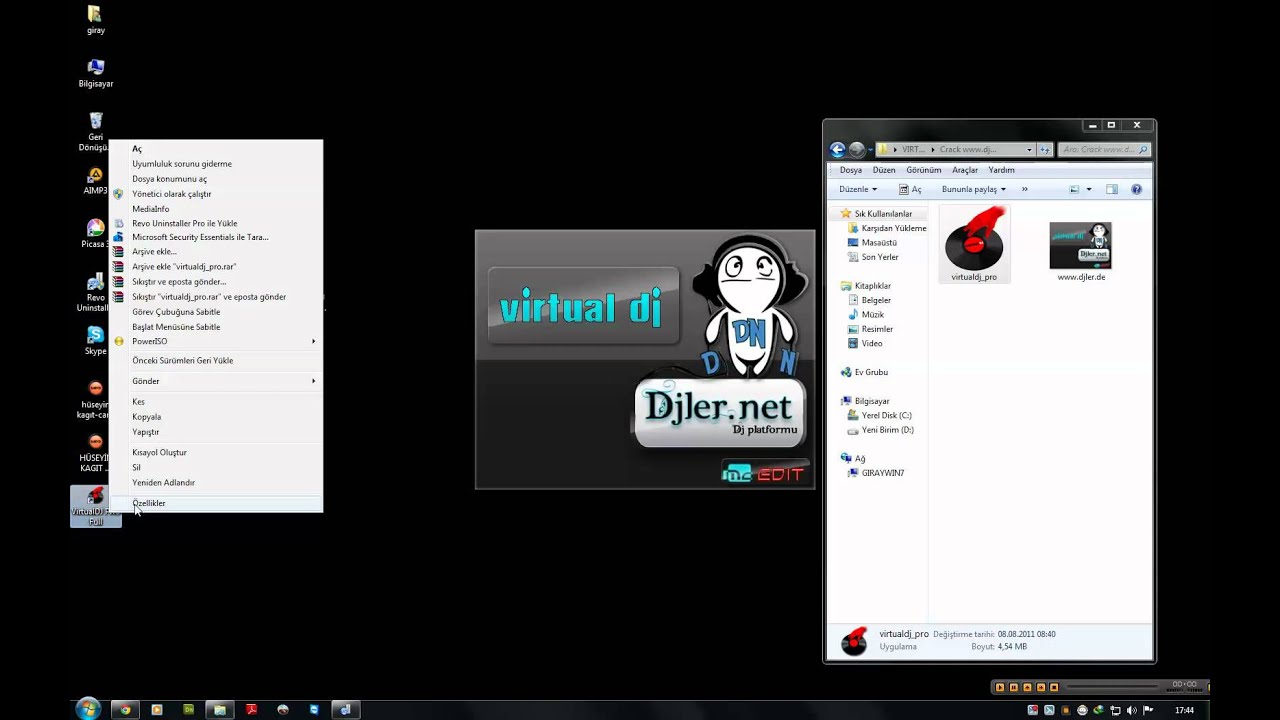Select Belgeler library

(x=868, y=300)
